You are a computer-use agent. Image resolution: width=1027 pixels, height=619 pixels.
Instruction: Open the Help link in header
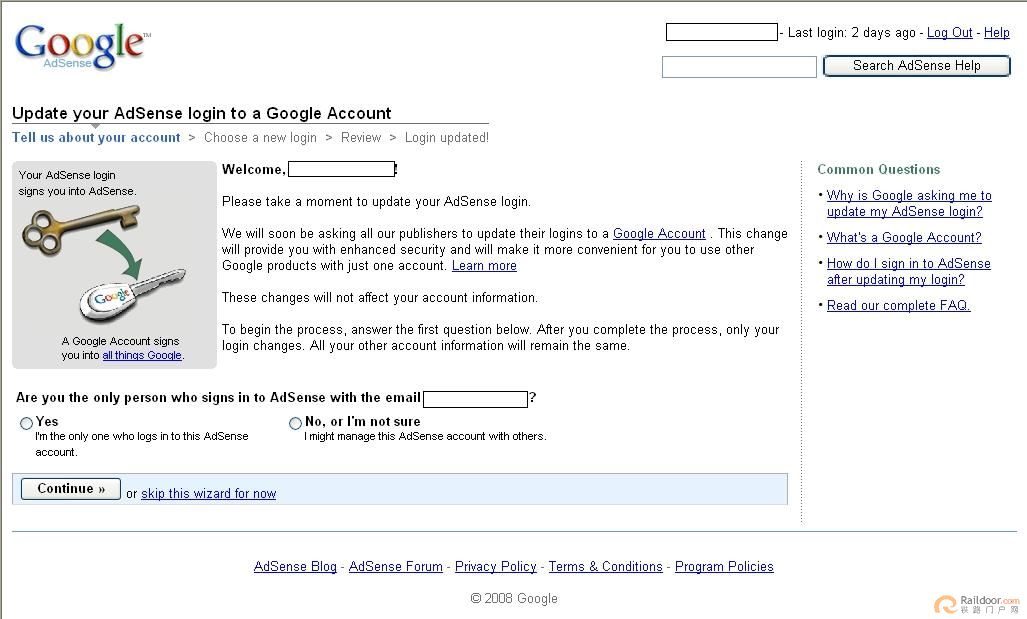point(996,33)
